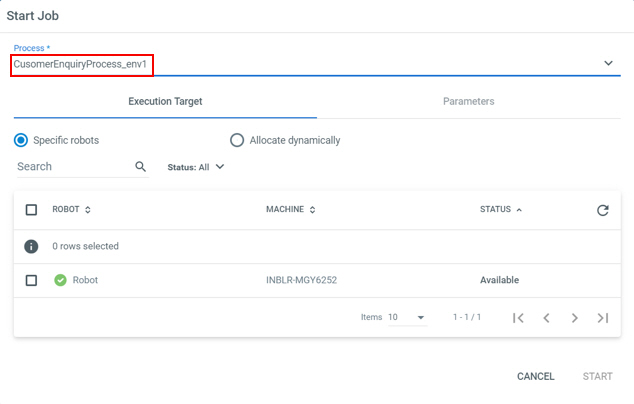
Task: Click the info icon beside rows selected
Action: click(31, 246)
